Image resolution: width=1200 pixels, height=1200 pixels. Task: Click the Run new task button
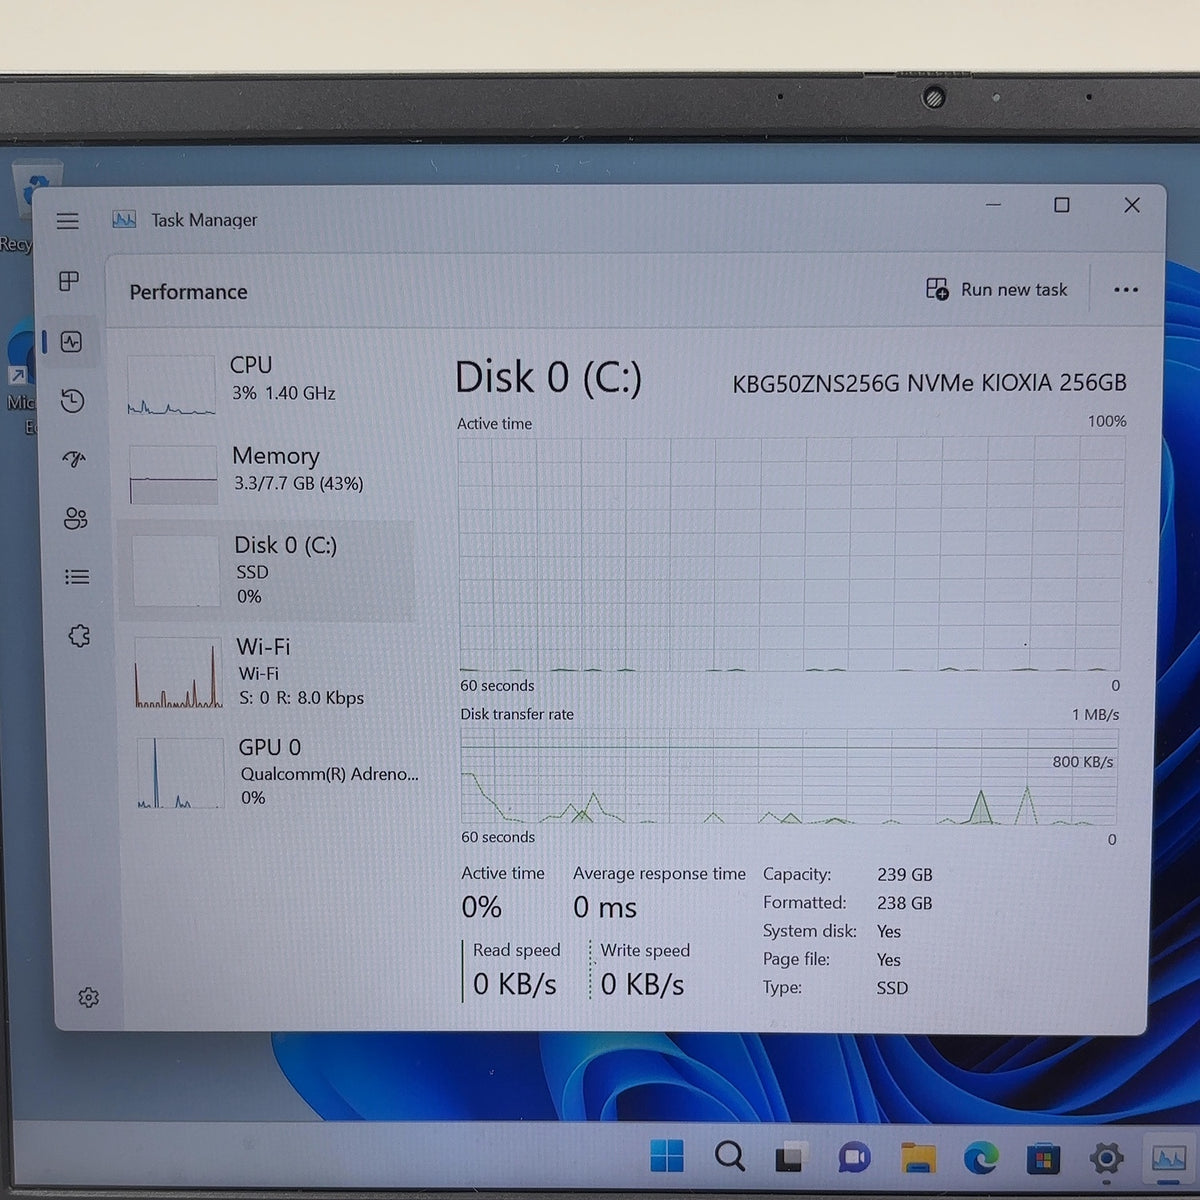(x=996, y=289)
